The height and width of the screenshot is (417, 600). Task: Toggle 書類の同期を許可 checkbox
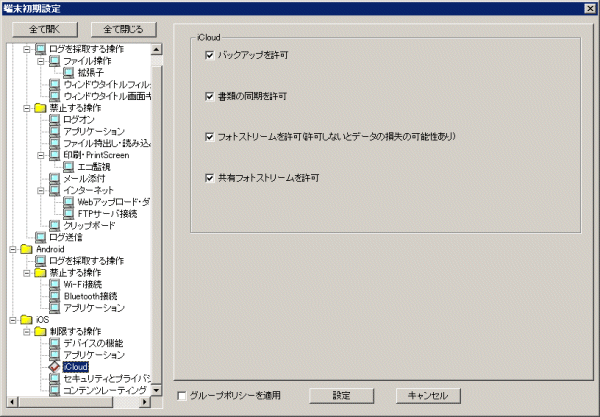(x=209, y=96)
